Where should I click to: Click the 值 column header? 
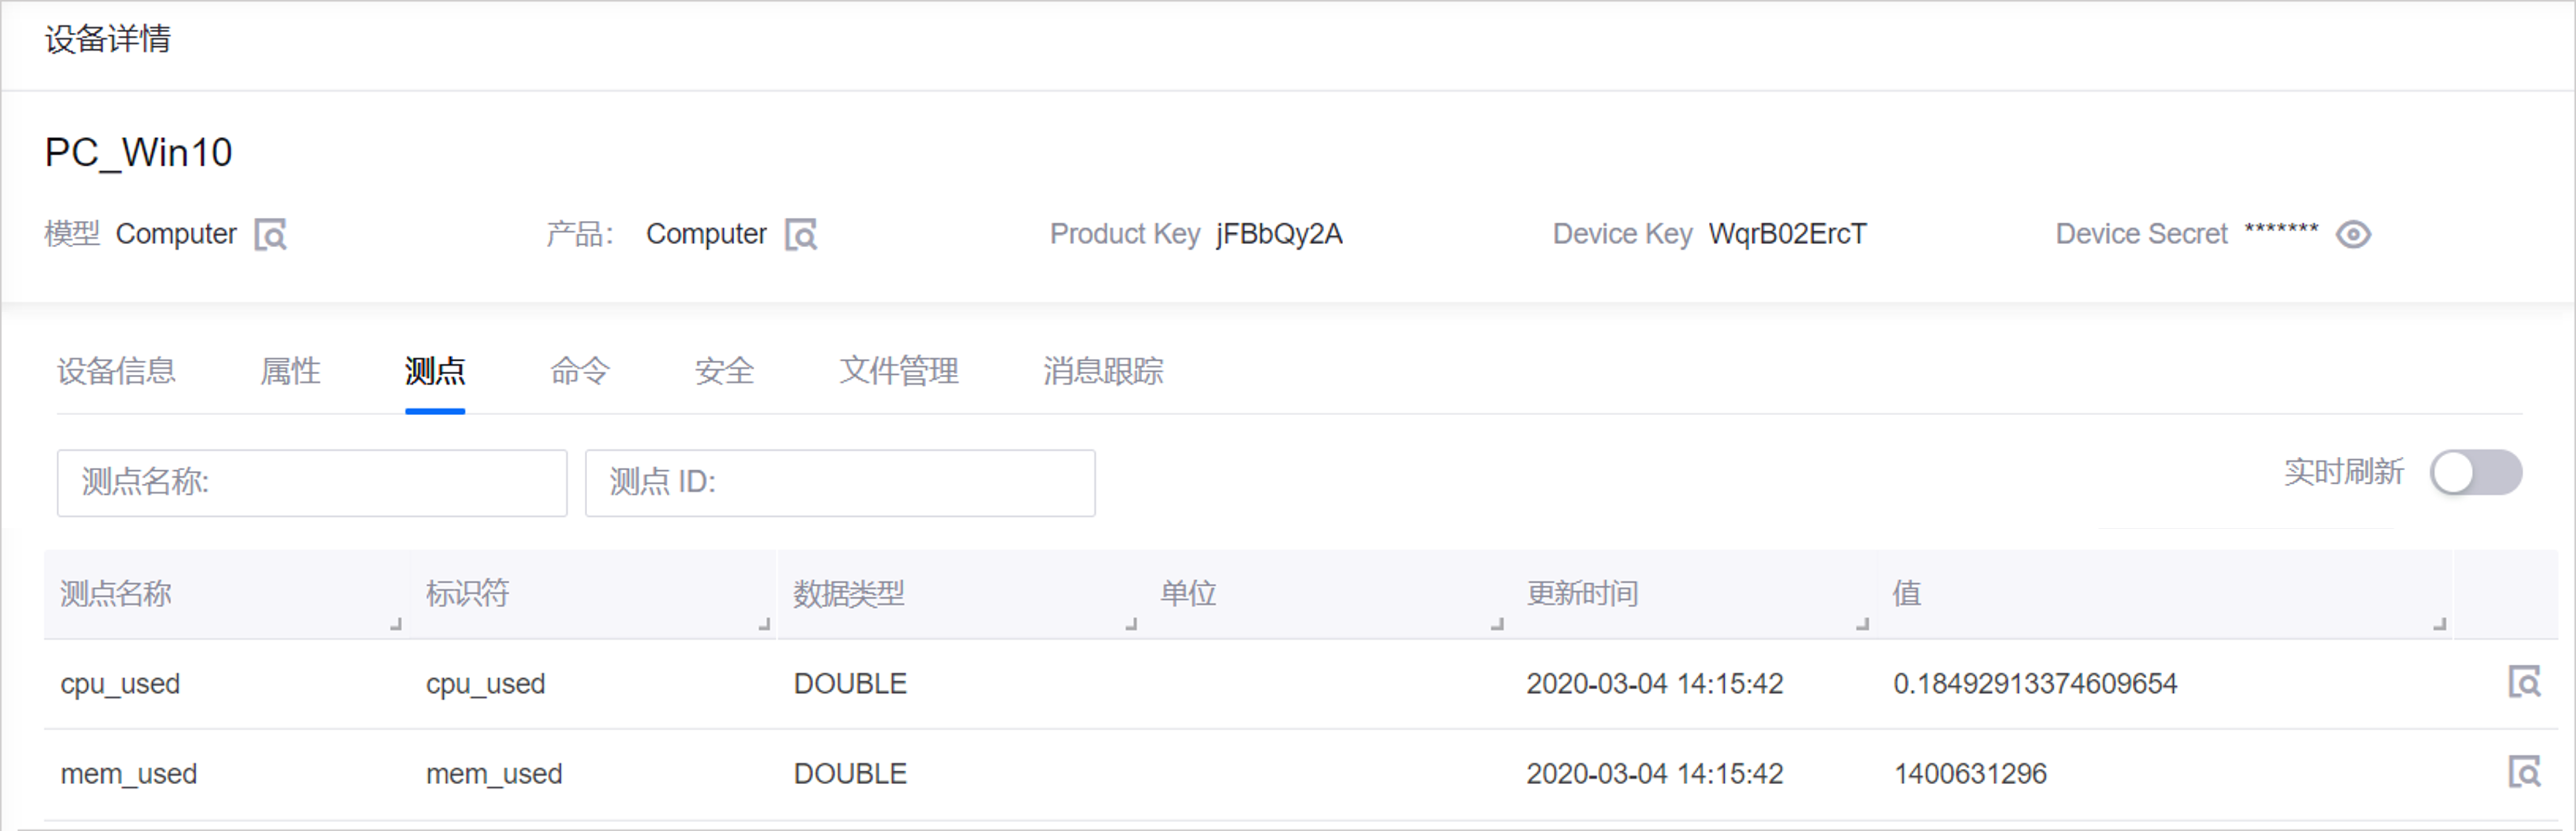[x=1906, y=594]
